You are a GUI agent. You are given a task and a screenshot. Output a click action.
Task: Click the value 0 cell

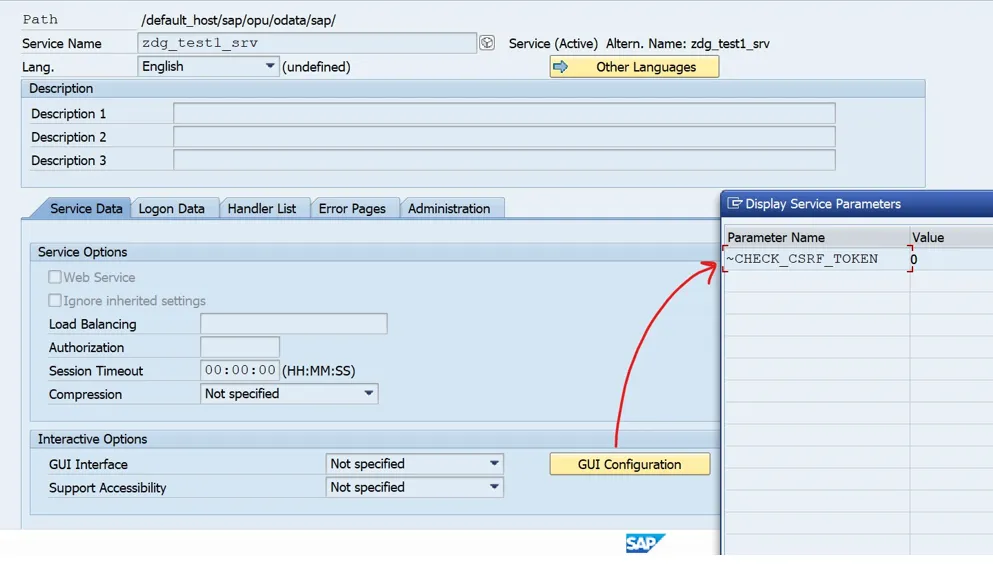(952, 259)
